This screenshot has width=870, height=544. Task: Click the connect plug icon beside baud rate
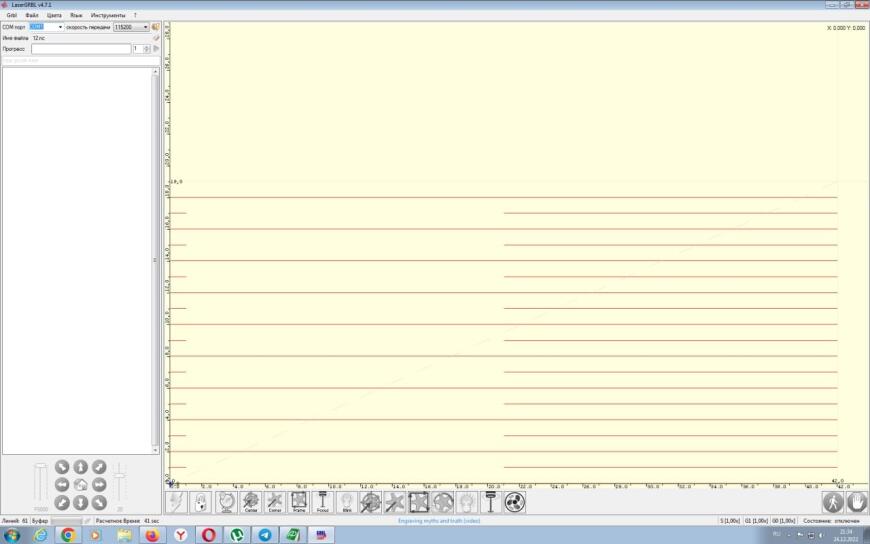pyautogui.click(x=155, y=27)
